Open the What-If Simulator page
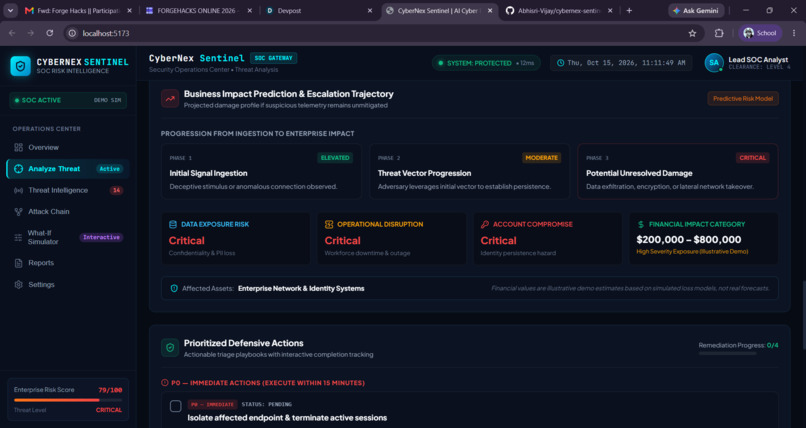The image size is (806, 428). coord(68,237)
